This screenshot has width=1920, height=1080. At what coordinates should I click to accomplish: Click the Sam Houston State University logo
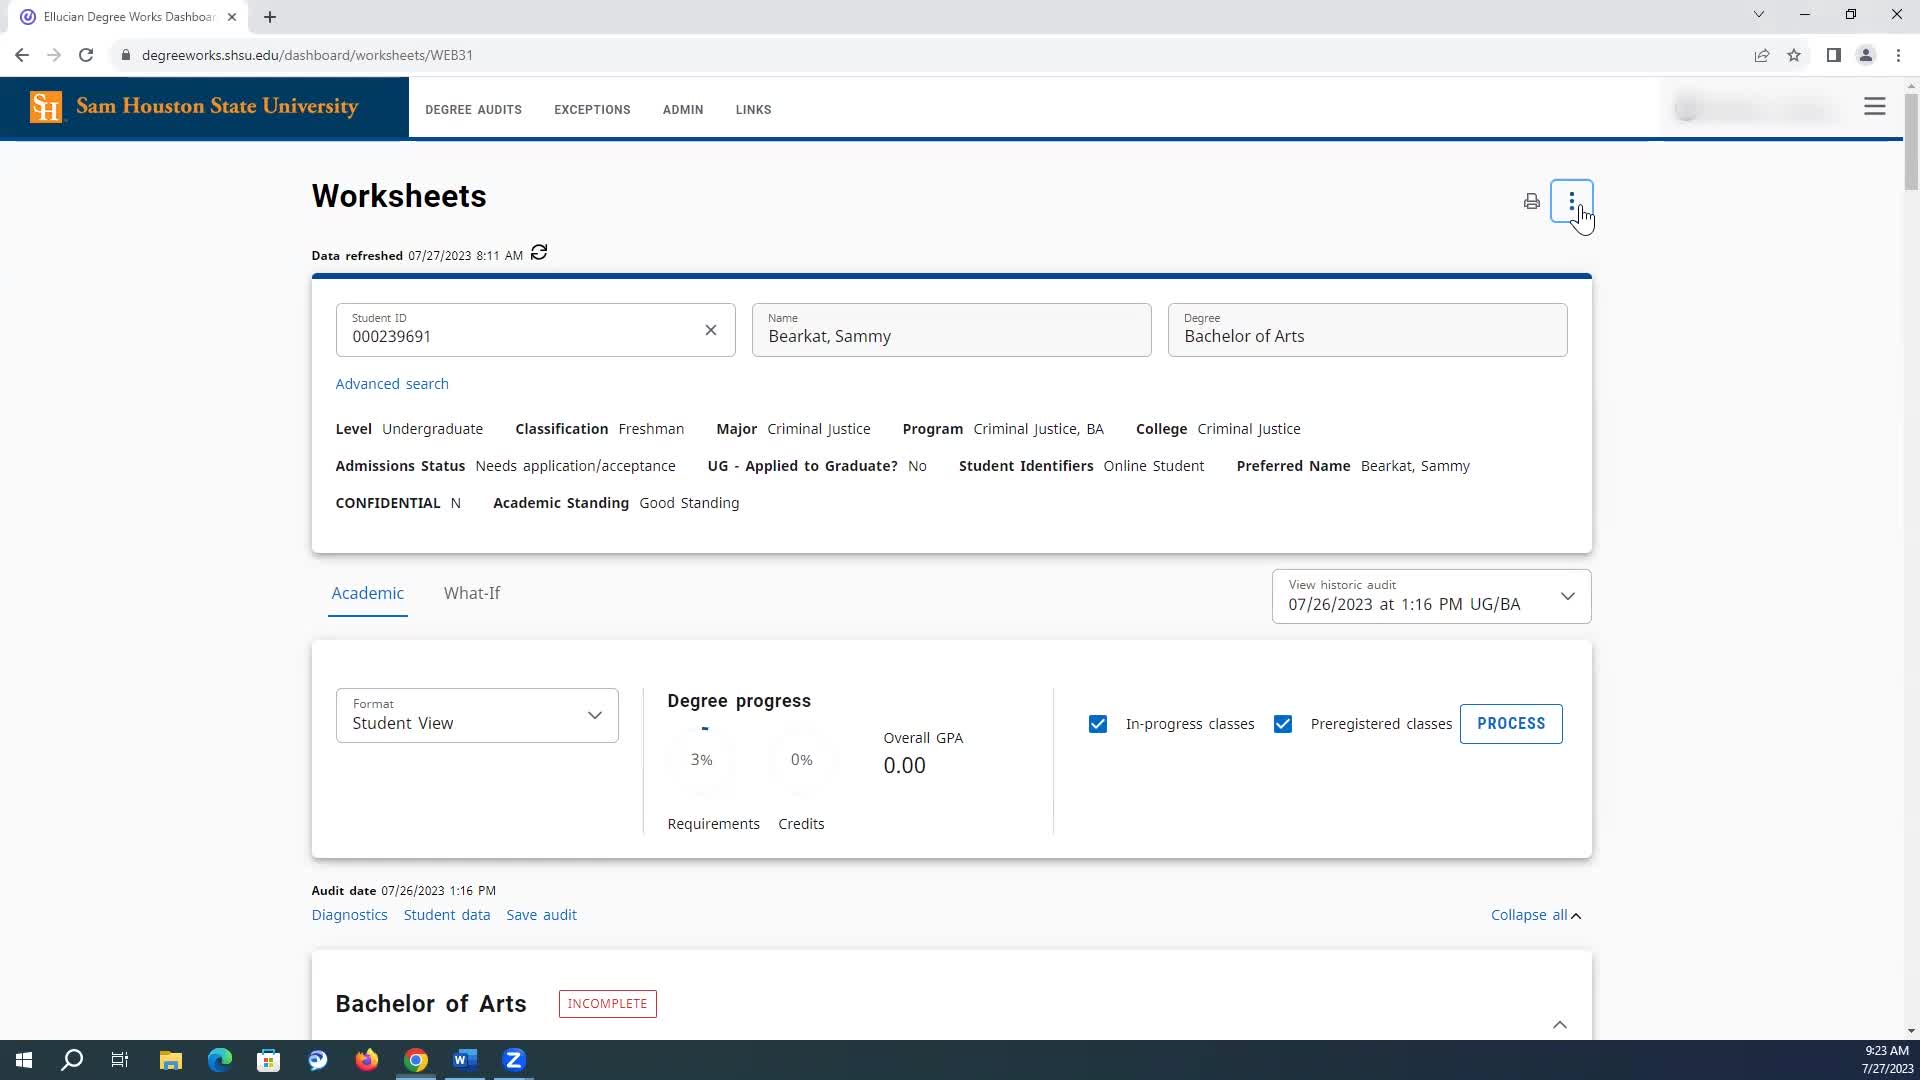click(x=195, y=107)
